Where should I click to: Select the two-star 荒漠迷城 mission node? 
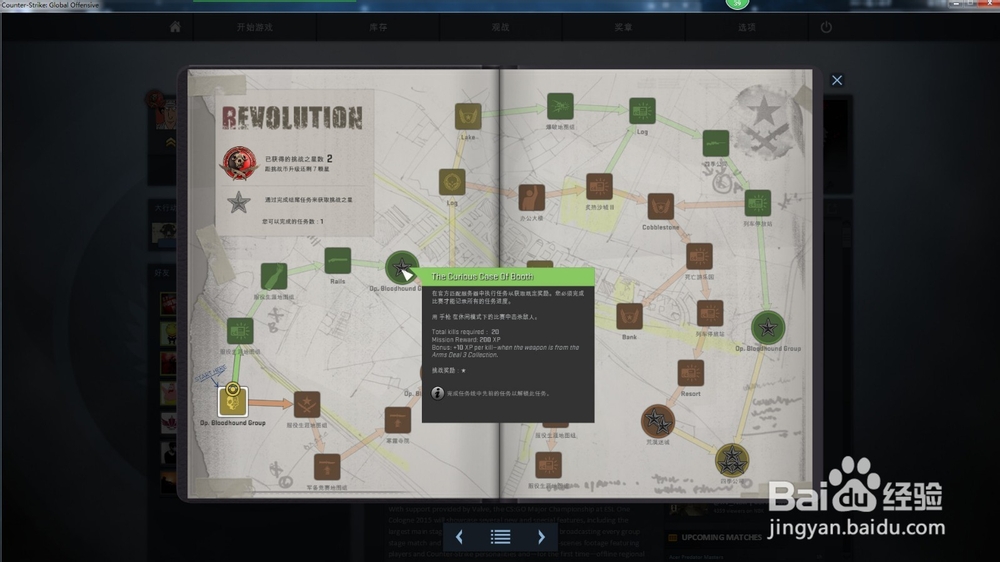(x=658, y=421)
